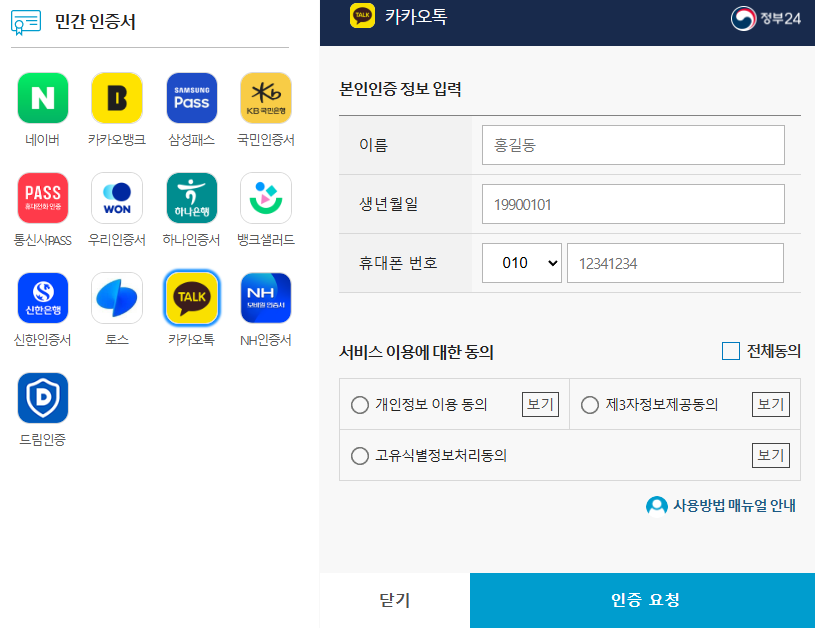The image size is (815, 628).
Task: Click the 카카오톡 label under icon
Action: (191, 340)
